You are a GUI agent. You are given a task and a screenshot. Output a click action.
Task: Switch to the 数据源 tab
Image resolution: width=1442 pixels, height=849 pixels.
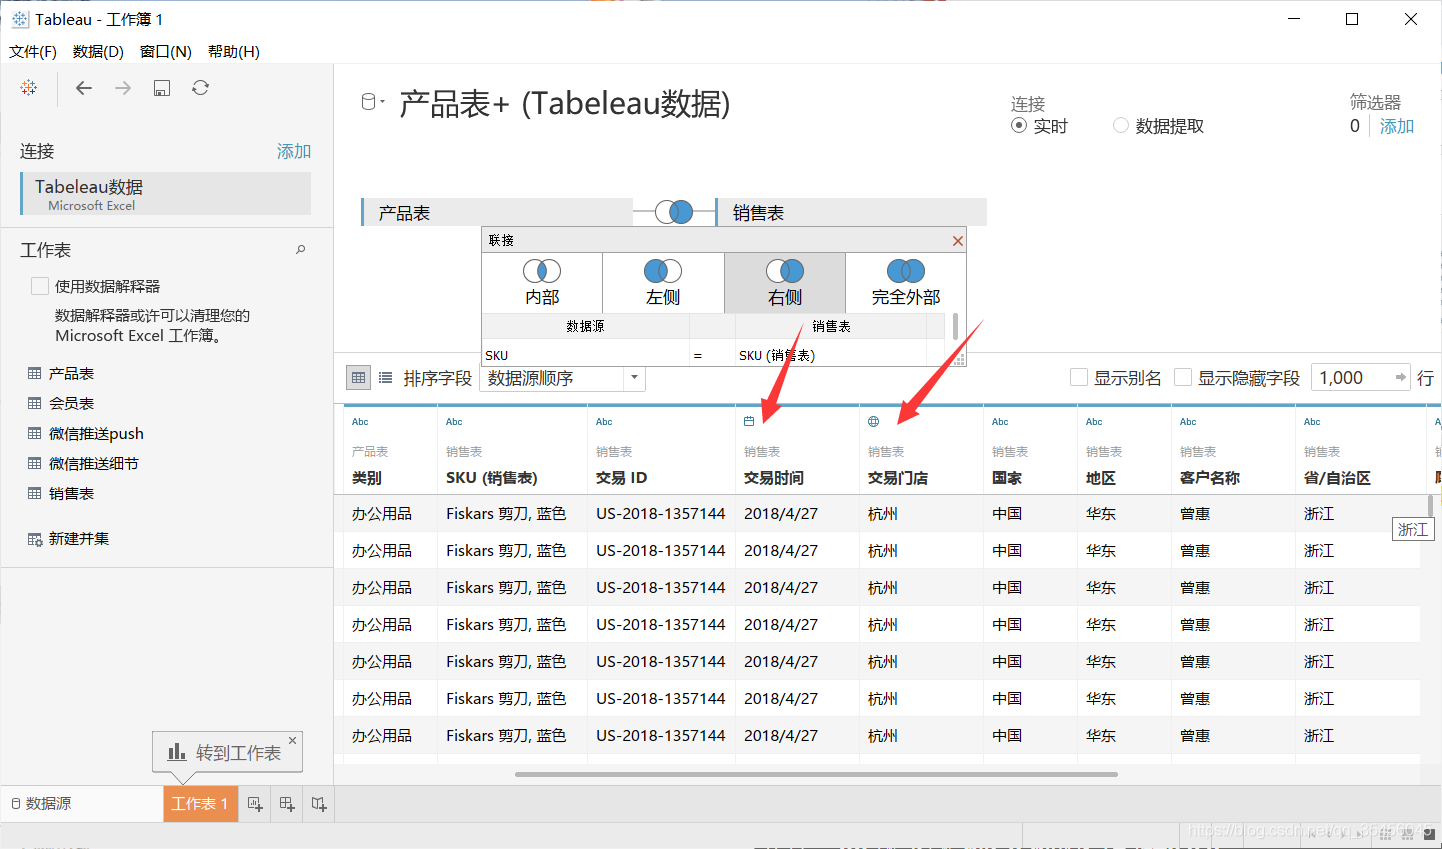click(x=82, y=804)
